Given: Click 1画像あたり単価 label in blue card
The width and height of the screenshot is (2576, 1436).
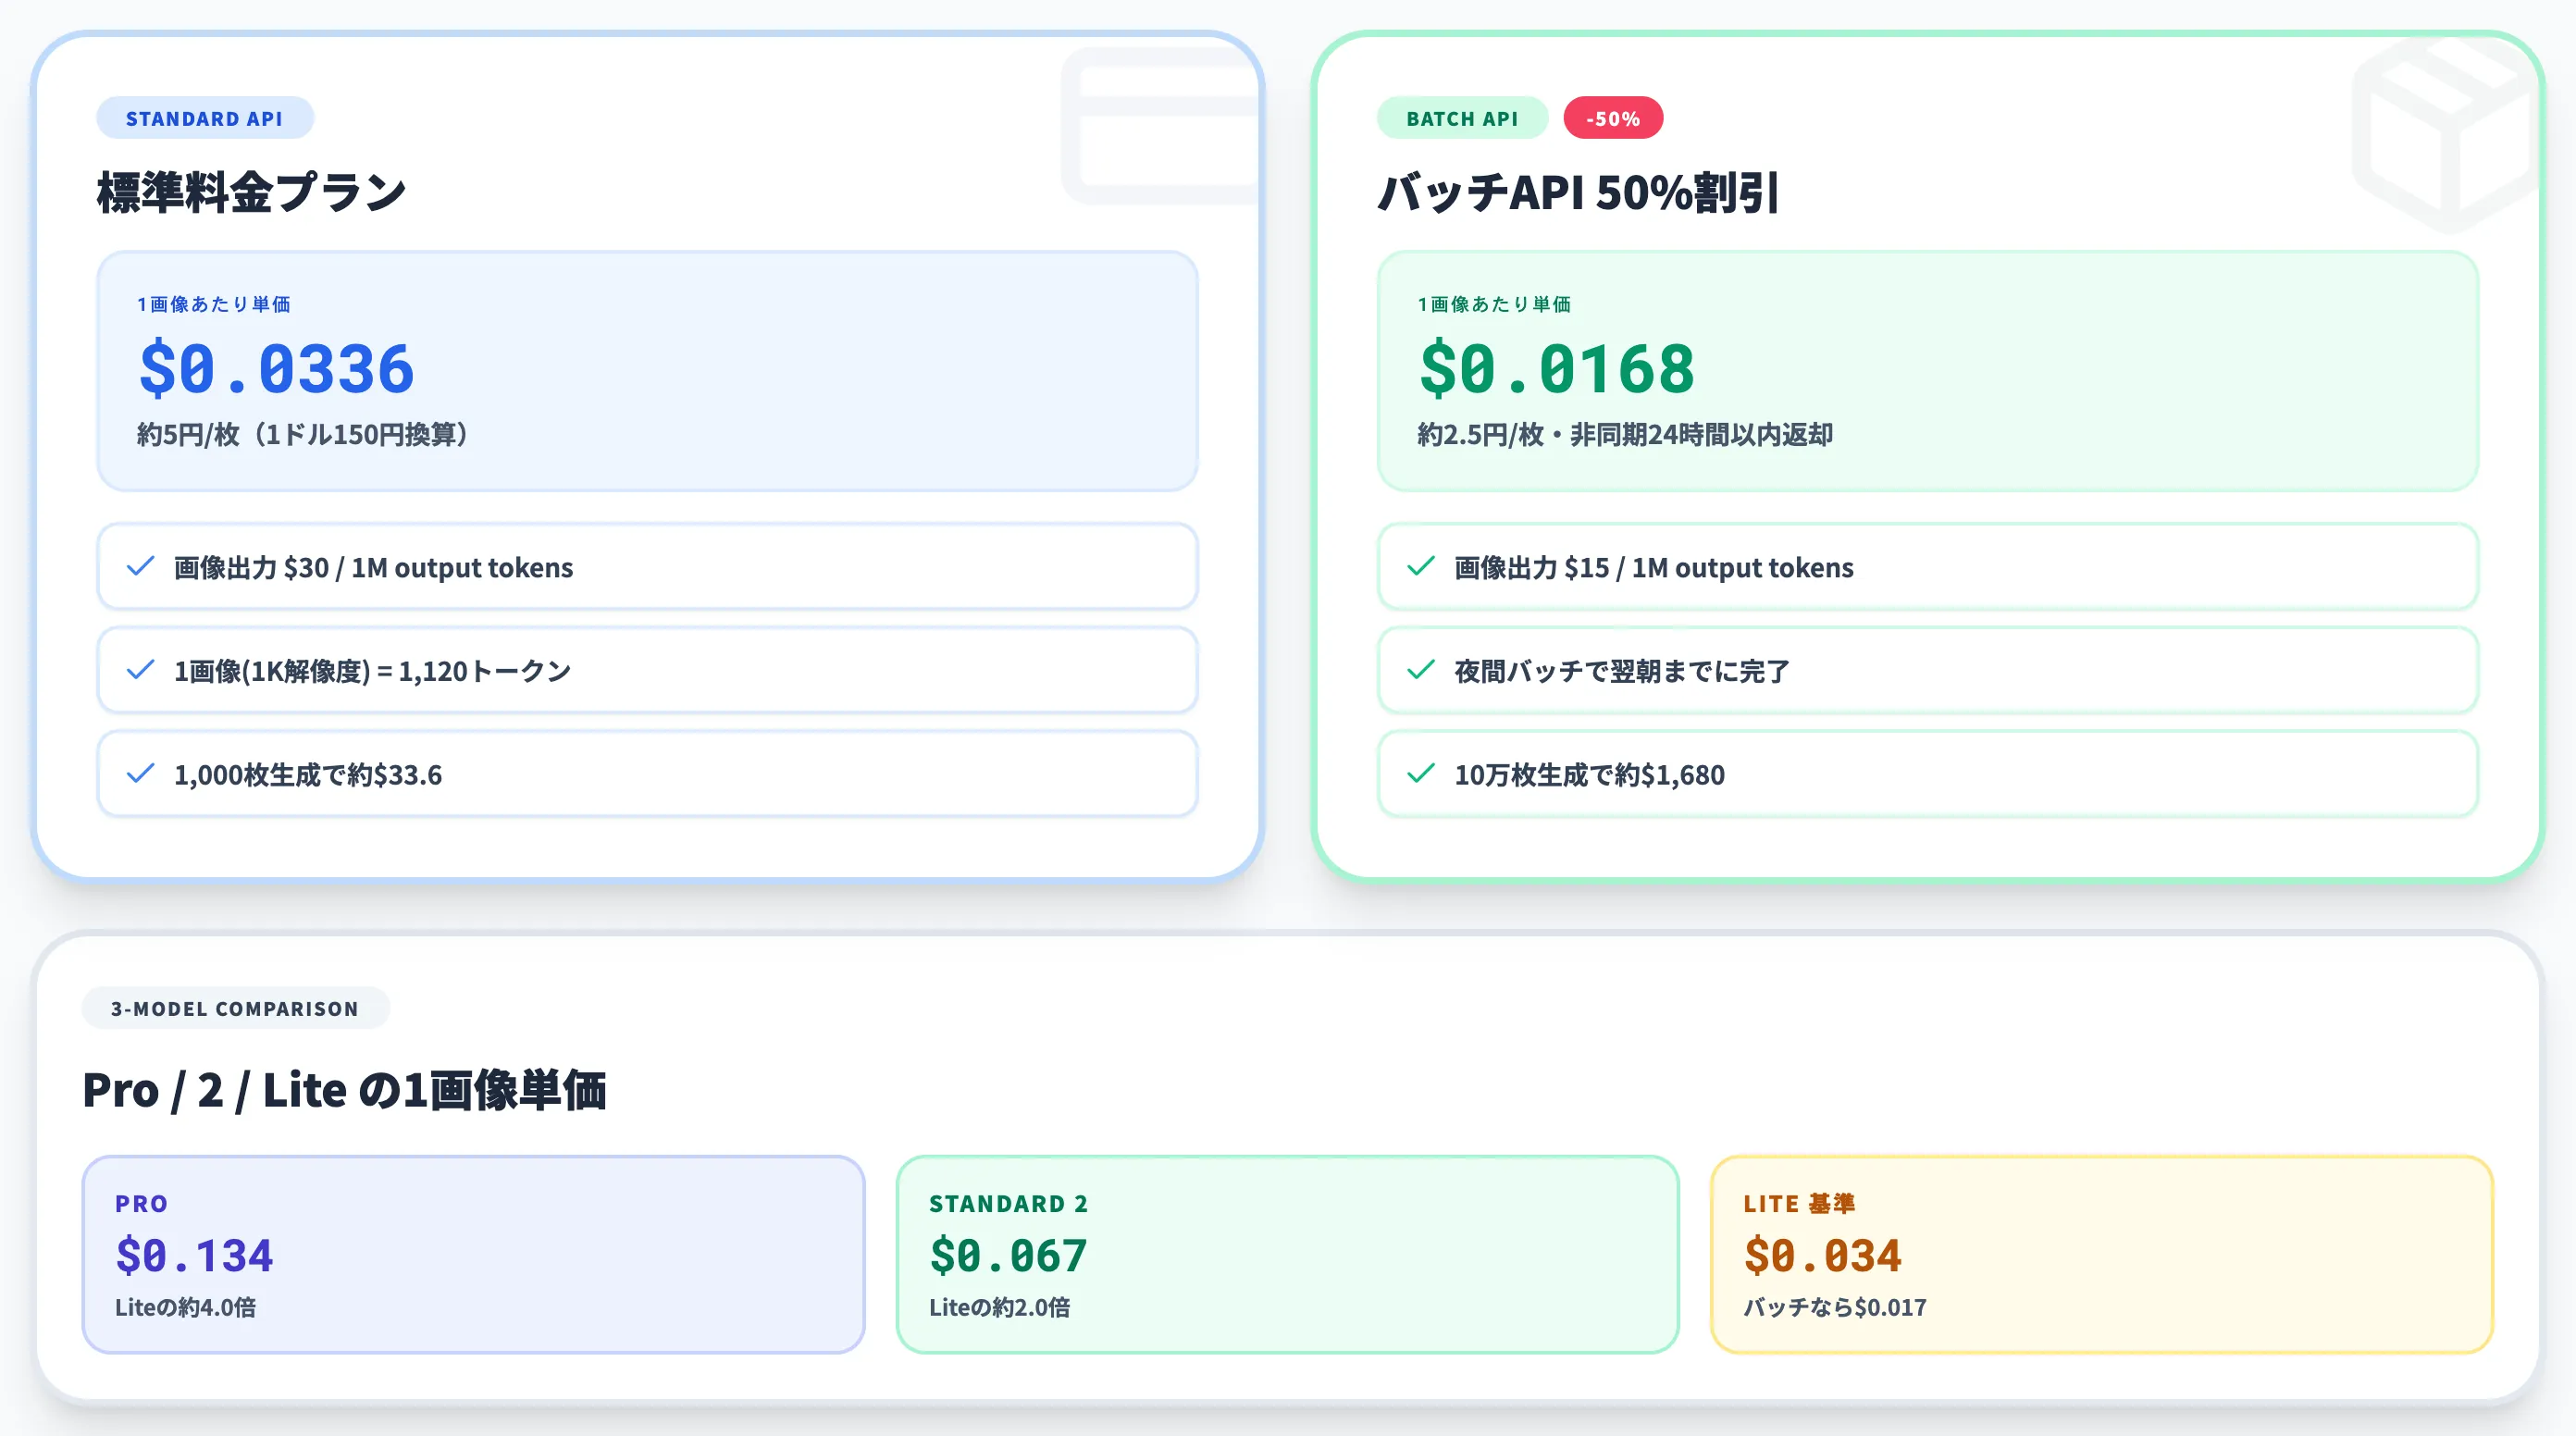Looking at the screenshot, I should point(214,304).
